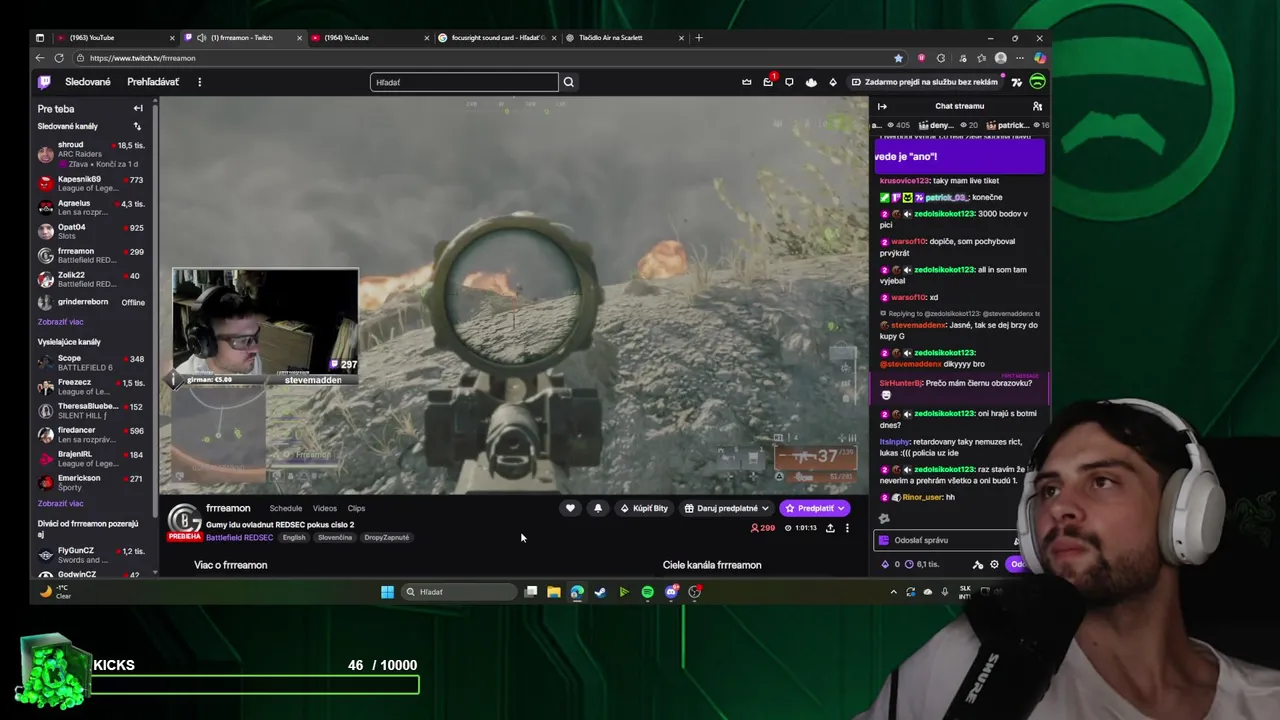Expand followed channels via first Zobraziť viac
The width and height of the screenshot is (1280, 720).
[60, 322]
